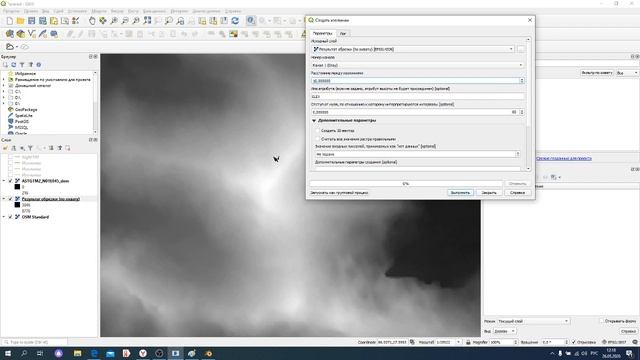Click the Collapse All icon in Browser panel

click(x=31, y=64)
